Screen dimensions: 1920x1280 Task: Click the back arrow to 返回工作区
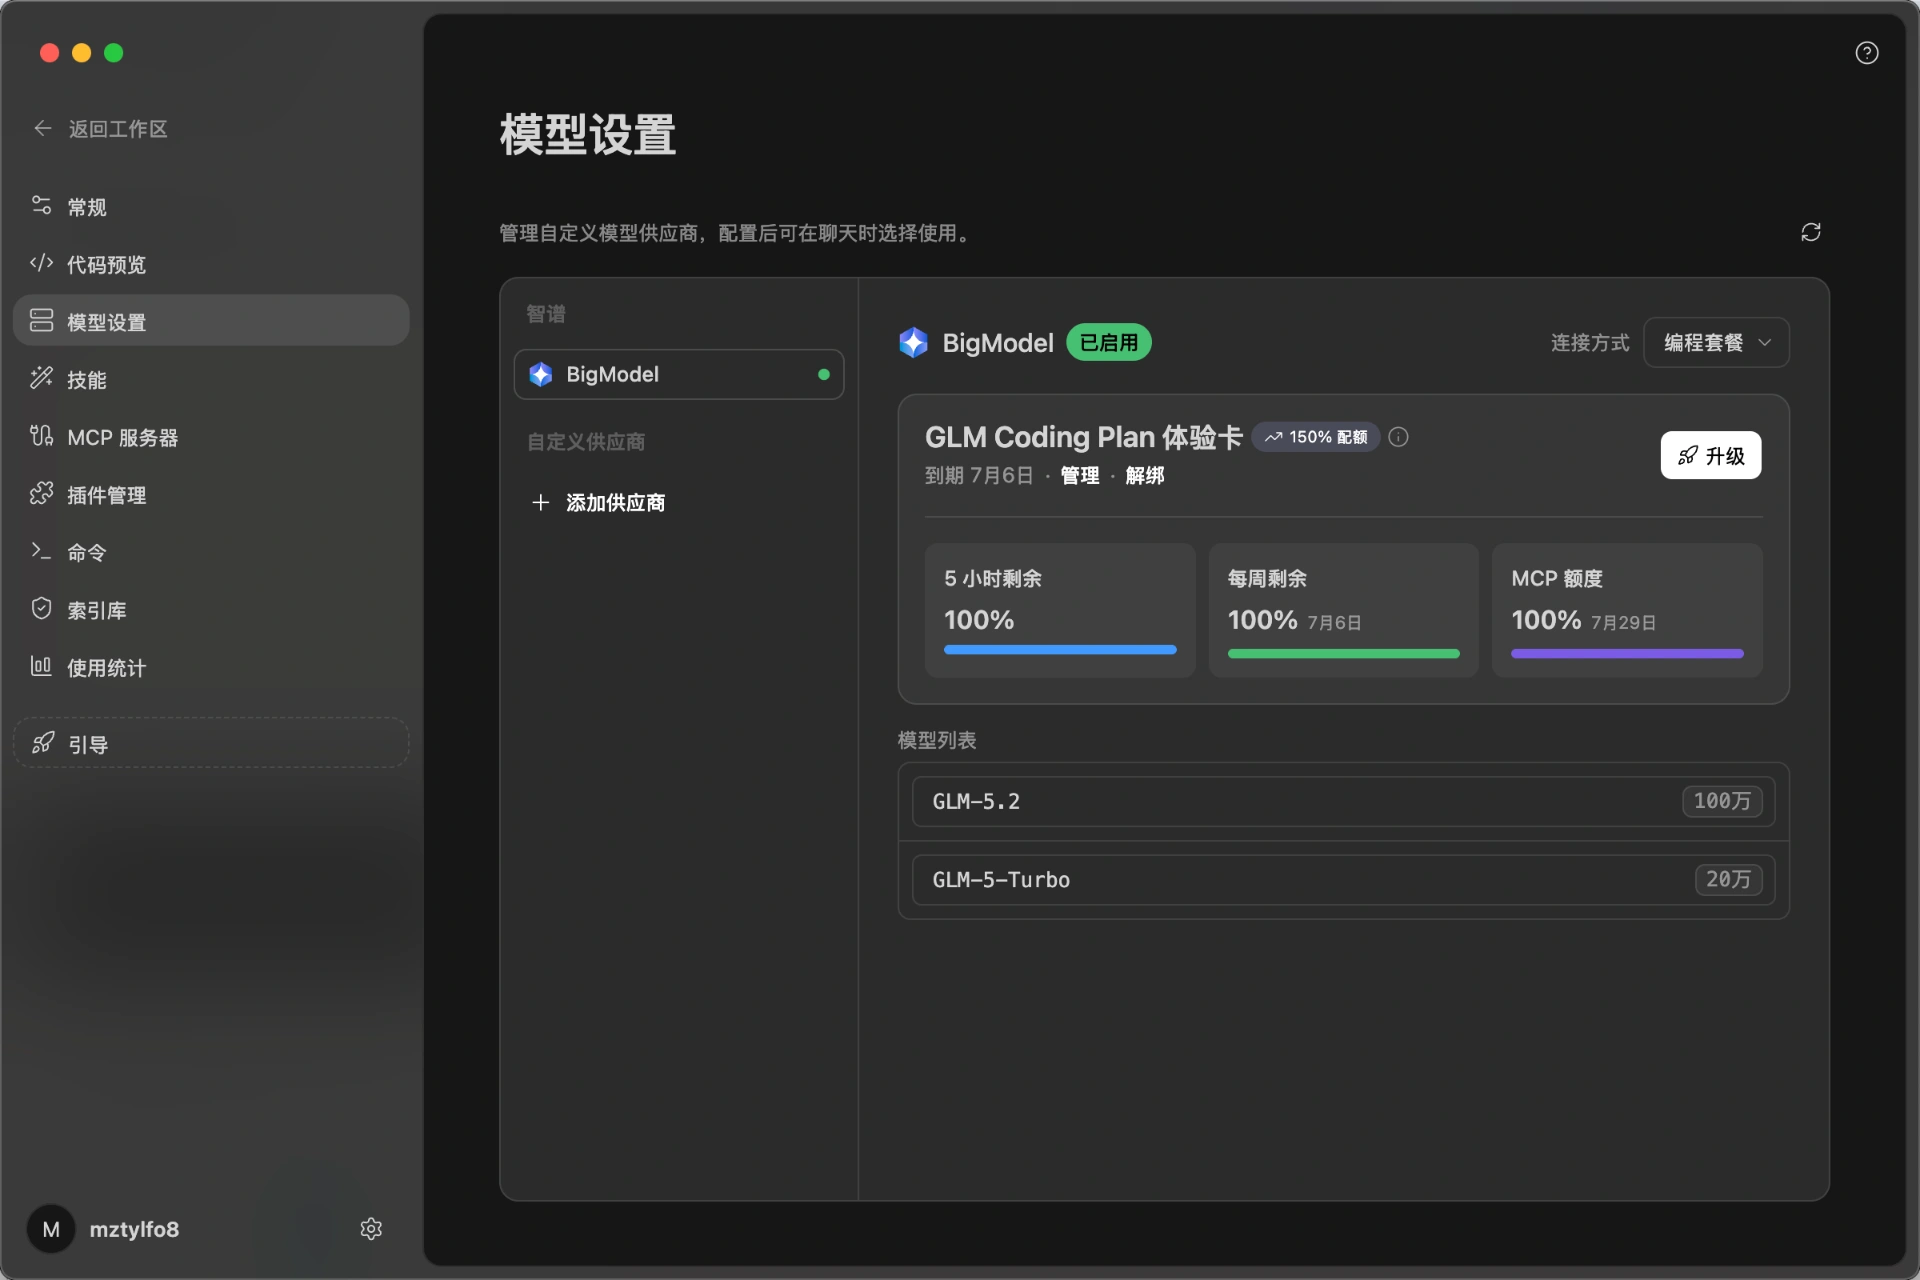point(42,128)
